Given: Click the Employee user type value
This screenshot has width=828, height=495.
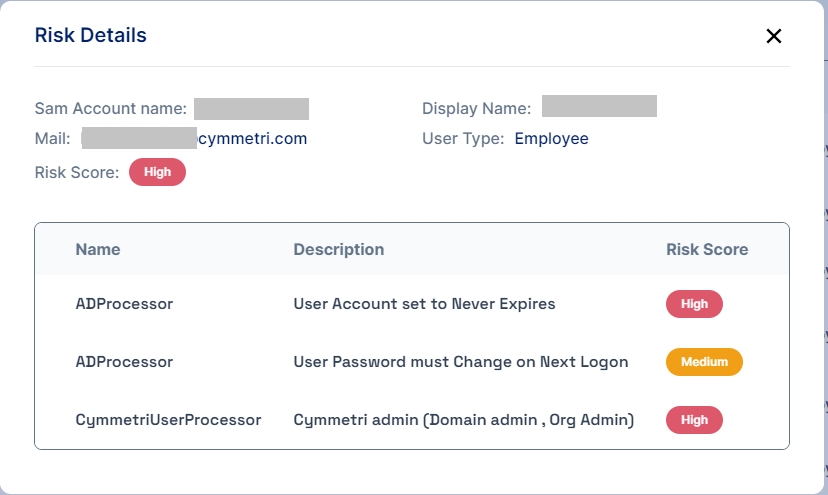Looking at the screenshot, I should point(551,139).
